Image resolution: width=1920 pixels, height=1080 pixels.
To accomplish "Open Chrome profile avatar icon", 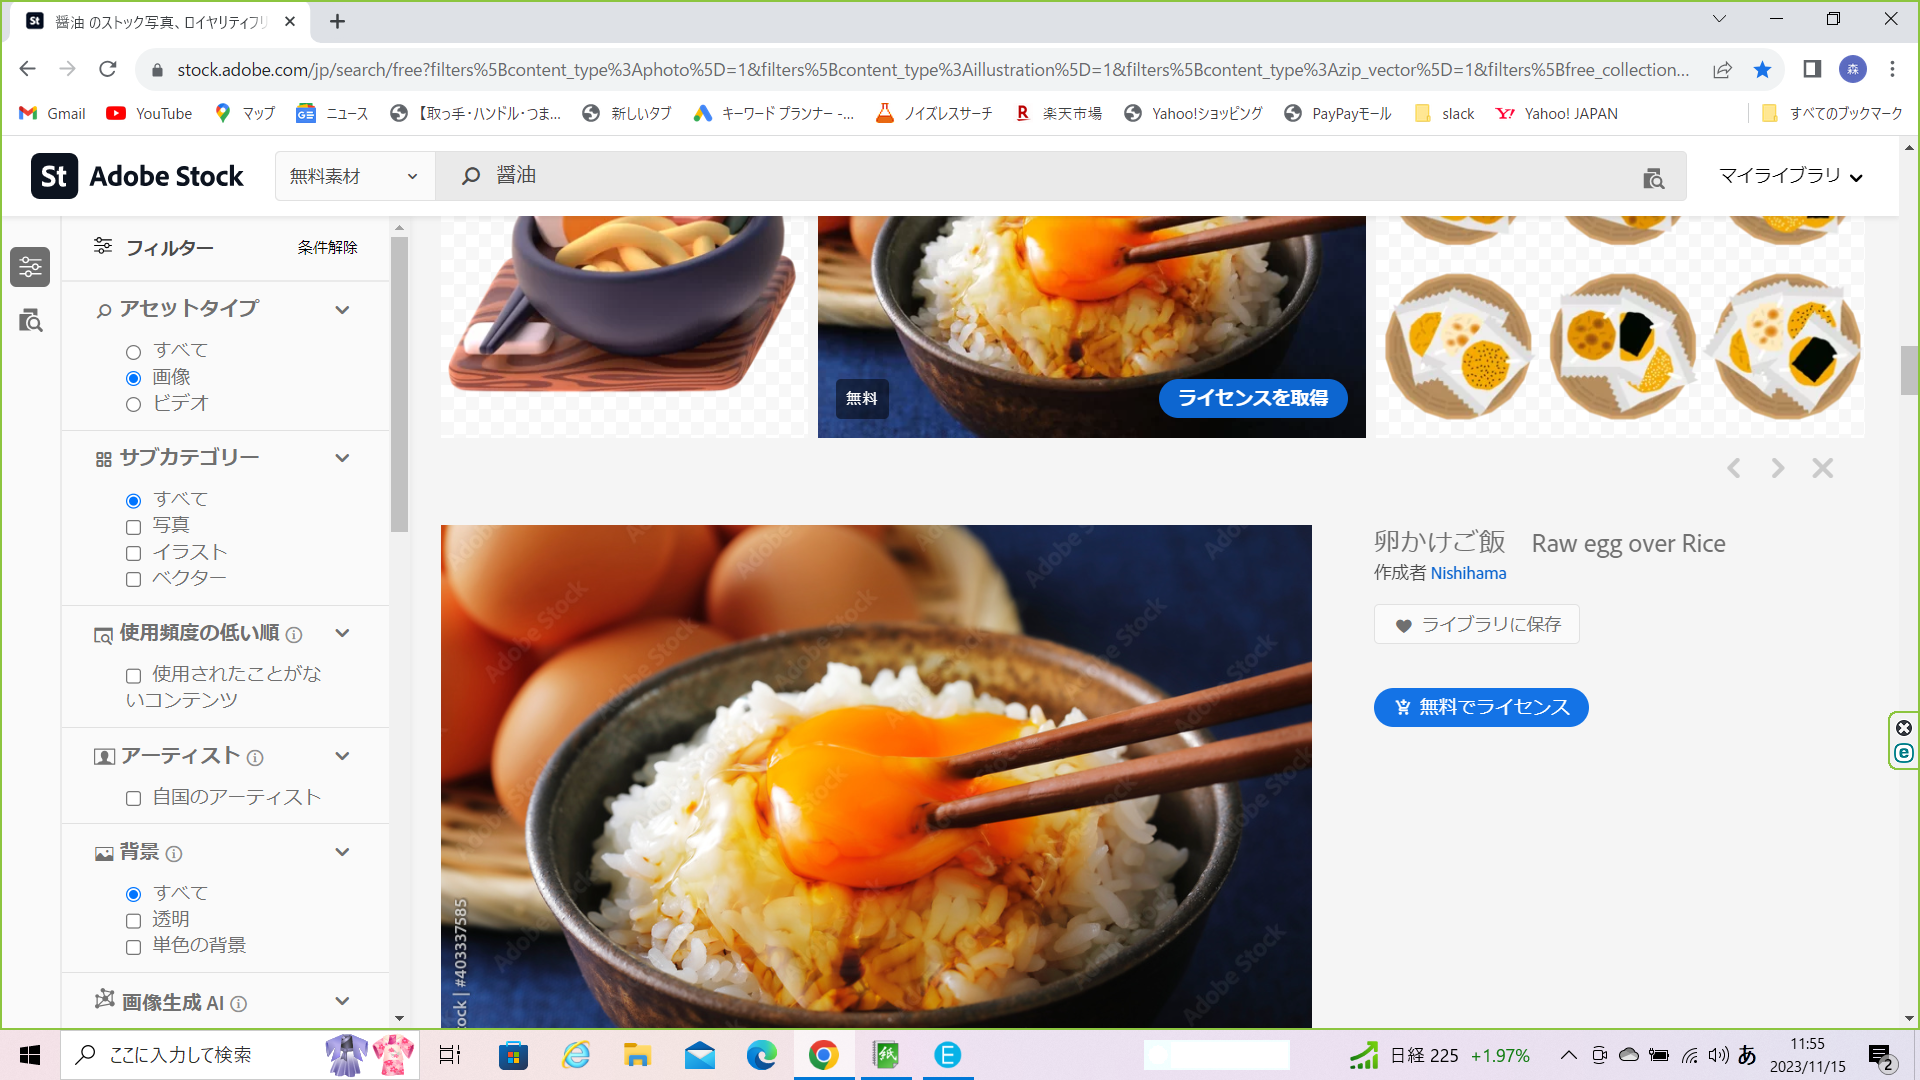I will point(1853,69).
